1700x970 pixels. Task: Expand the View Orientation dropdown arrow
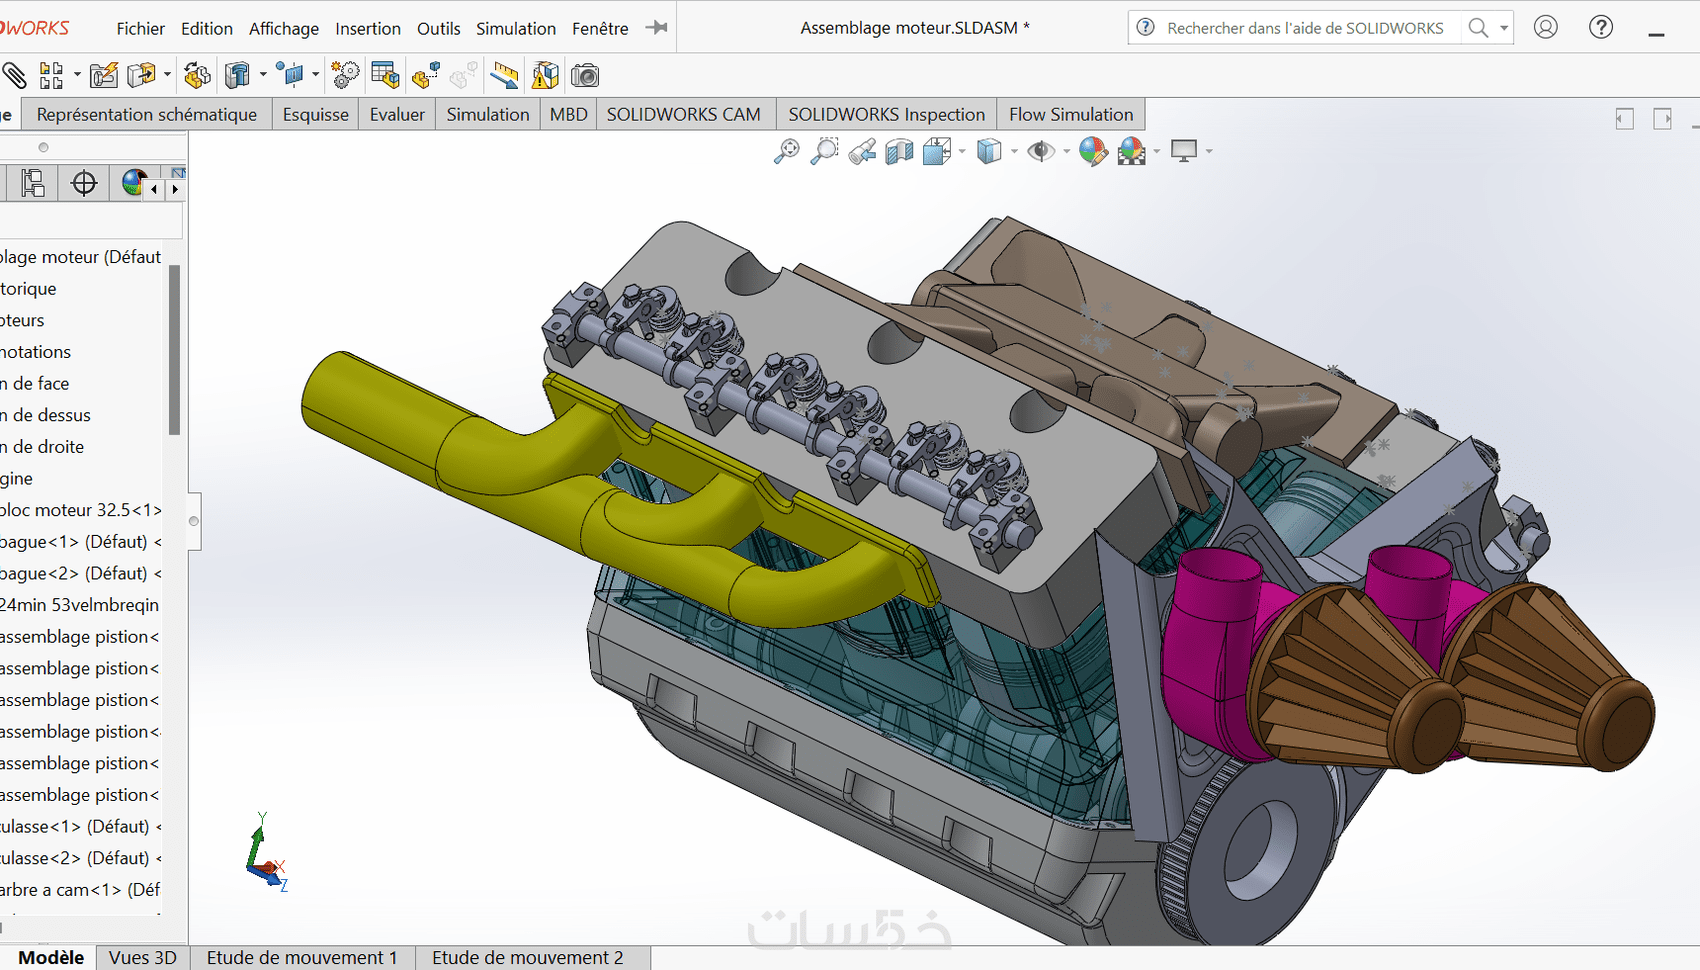point(962,152)
